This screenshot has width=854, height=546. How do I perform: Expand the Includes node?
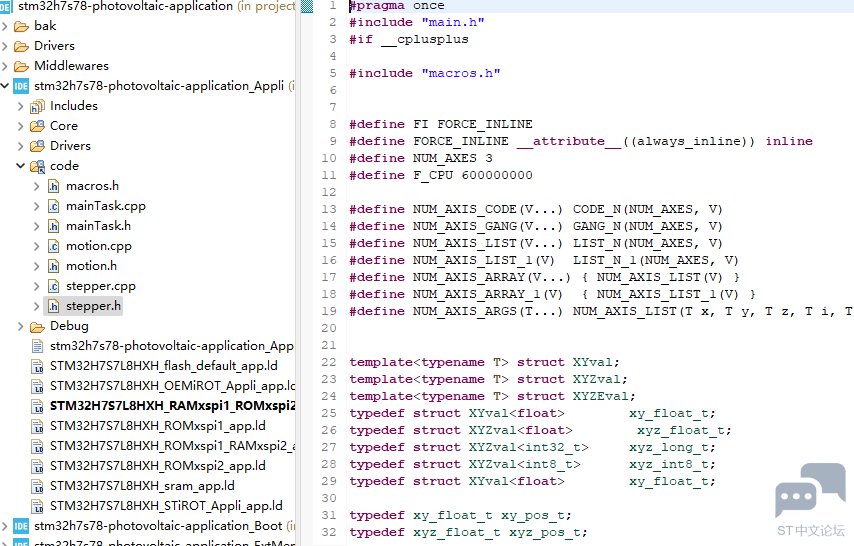[x=21, y=106]
